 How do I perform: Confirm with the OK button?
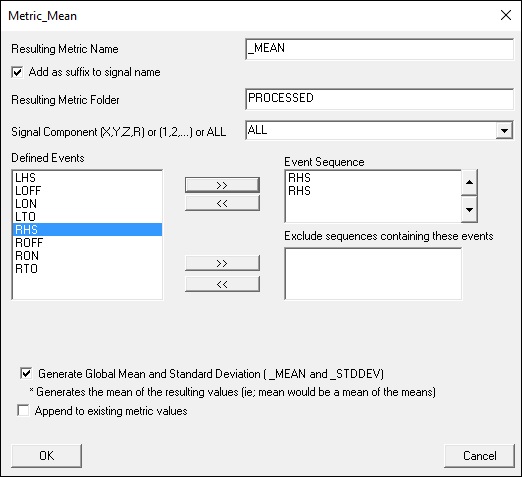(46, 456)
